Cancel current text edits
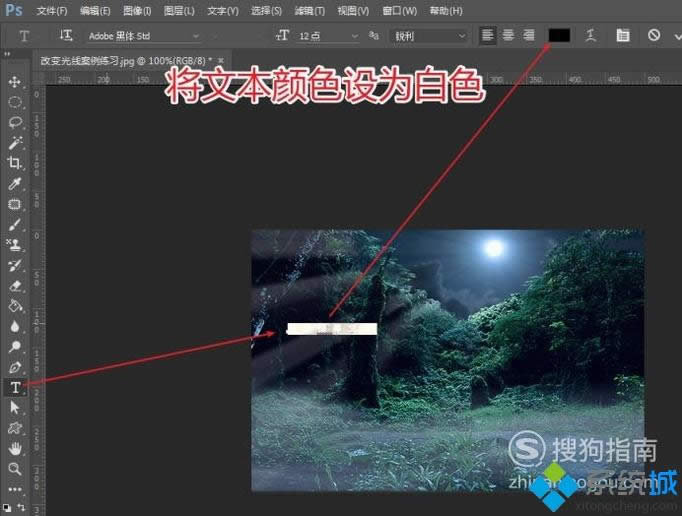The height and width of the screenshot is (516, 682). (x=653, y=35)
